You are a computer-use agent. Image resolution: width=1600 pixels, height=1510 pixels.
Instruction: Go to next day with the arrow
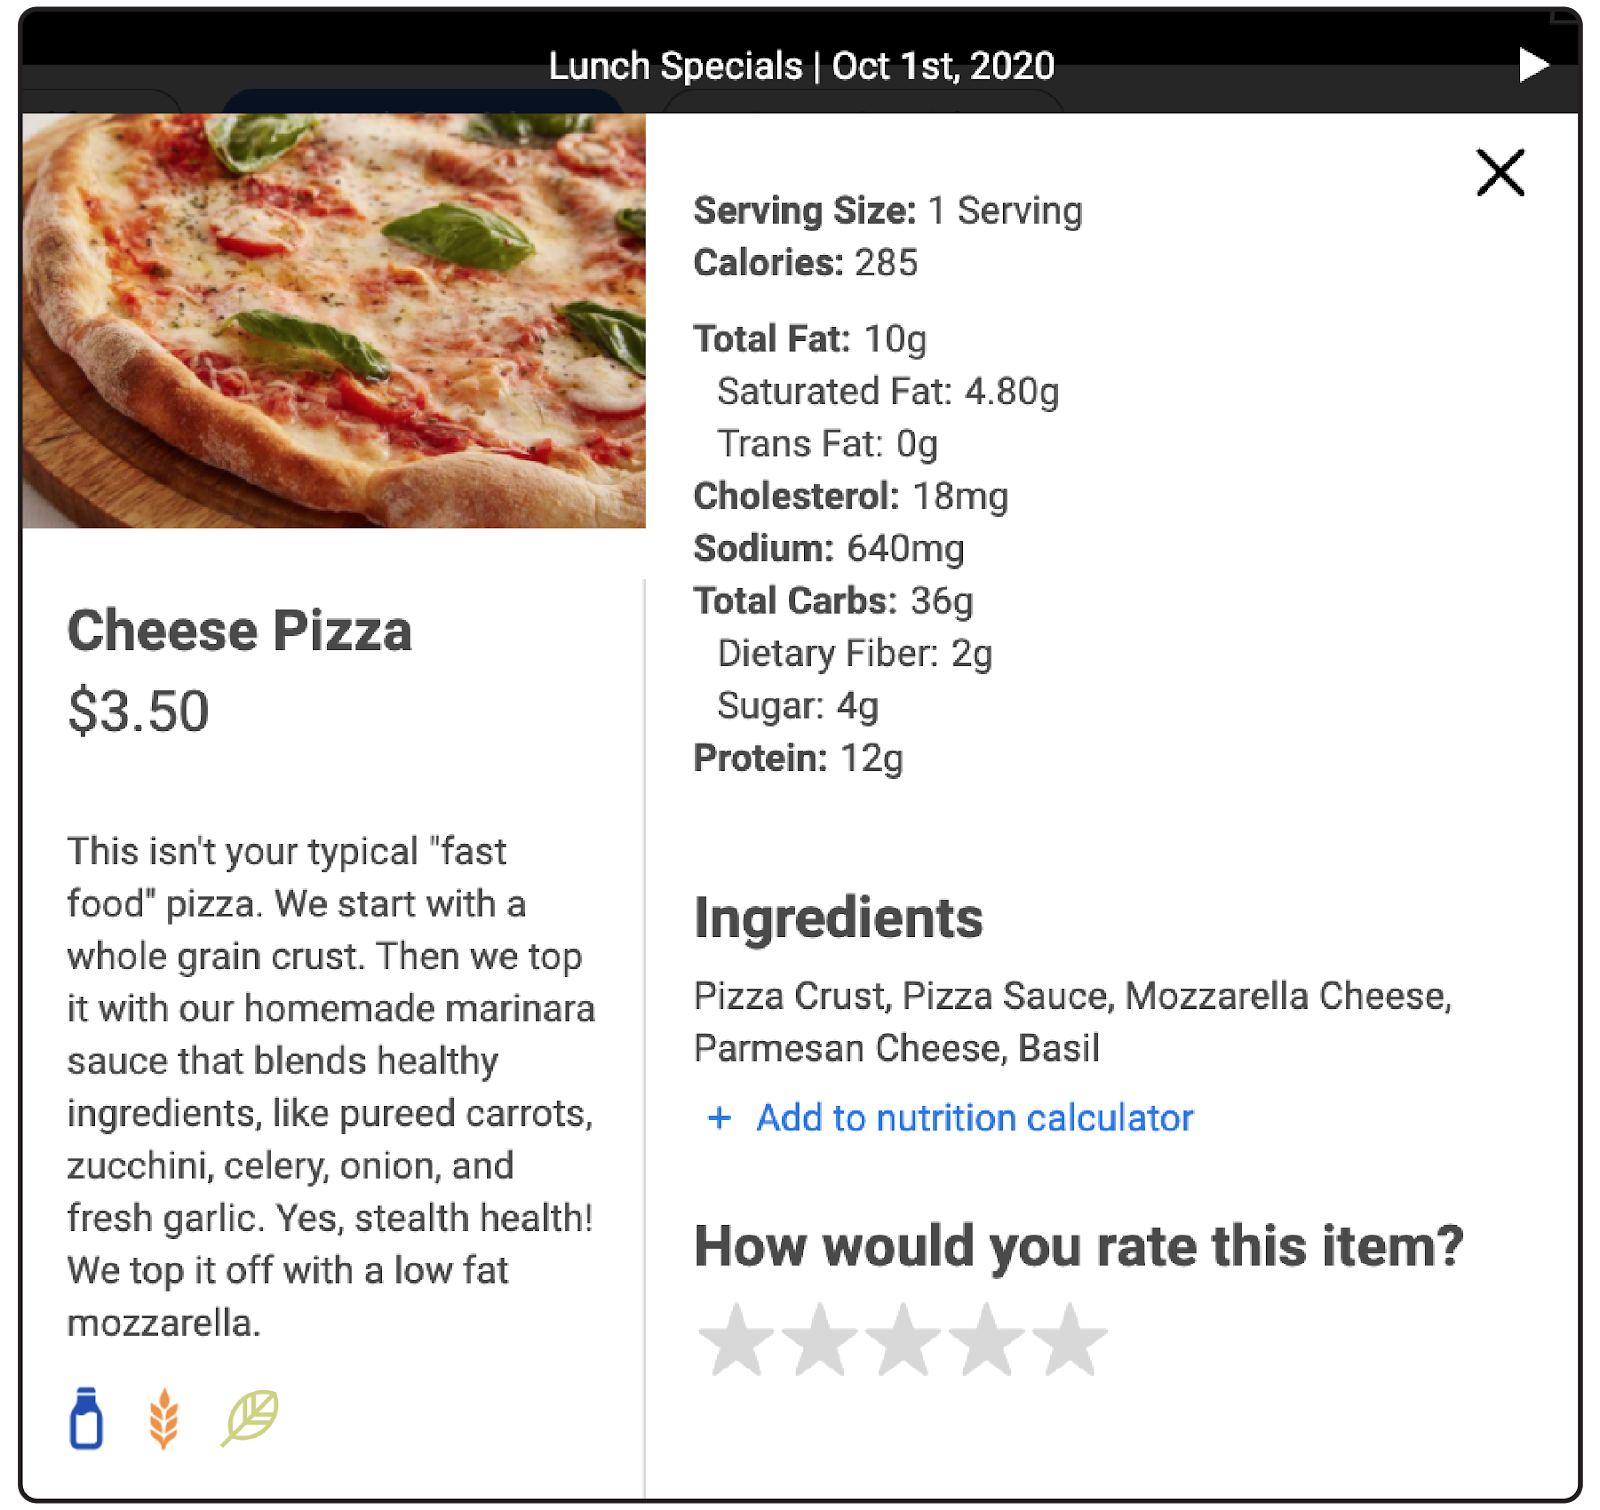[1533, 65]
